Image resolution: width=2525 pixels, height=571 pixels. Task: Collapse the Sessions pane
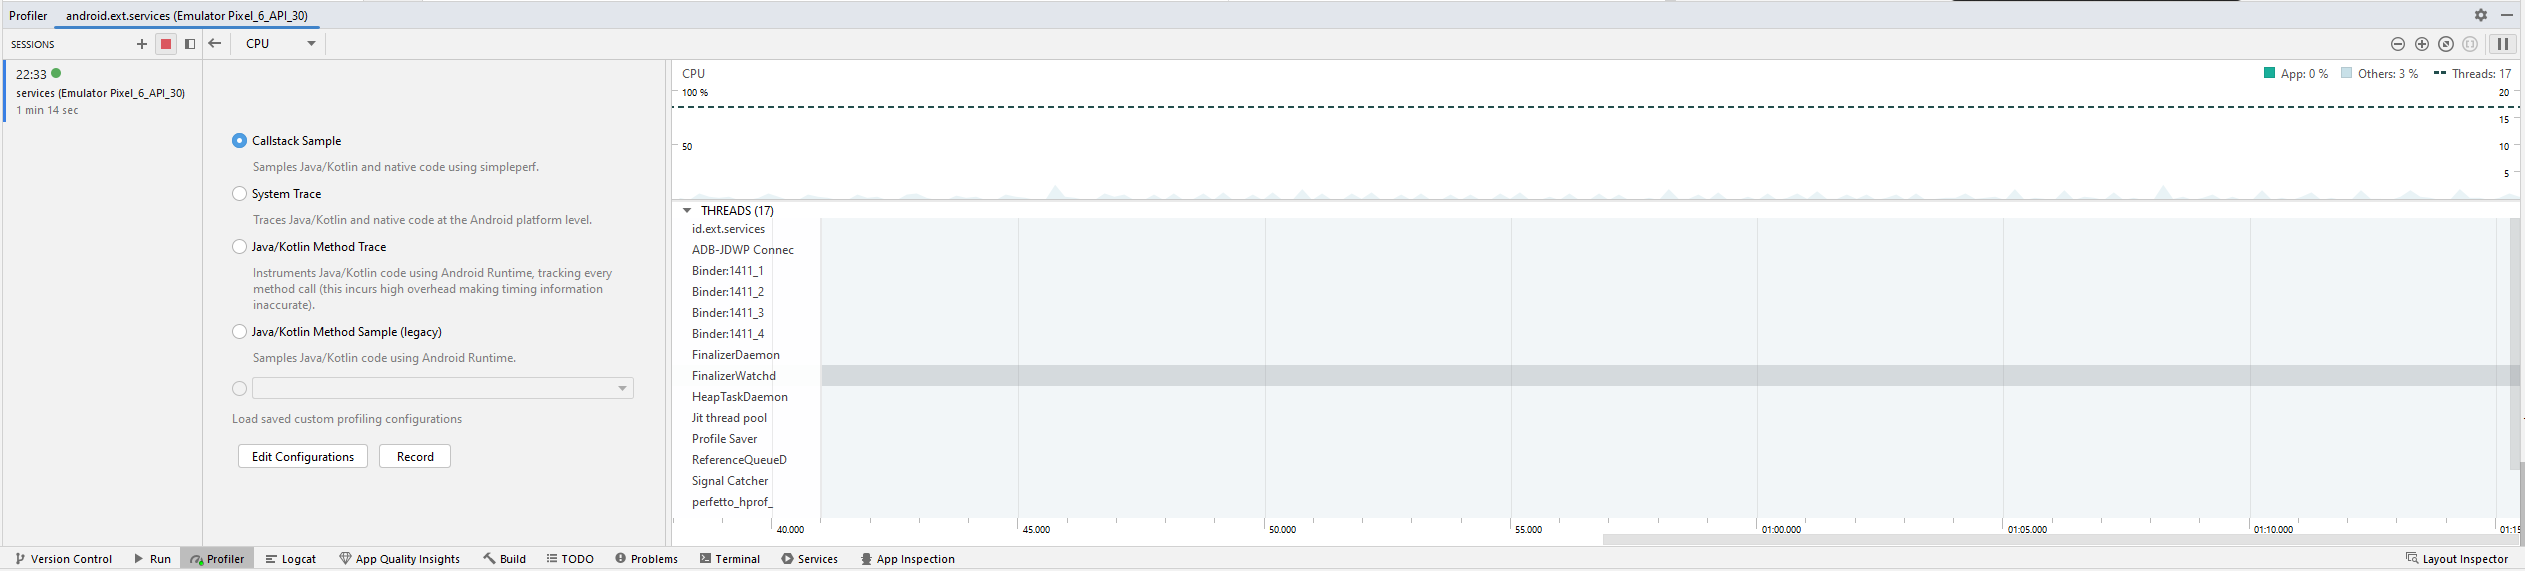190,44
